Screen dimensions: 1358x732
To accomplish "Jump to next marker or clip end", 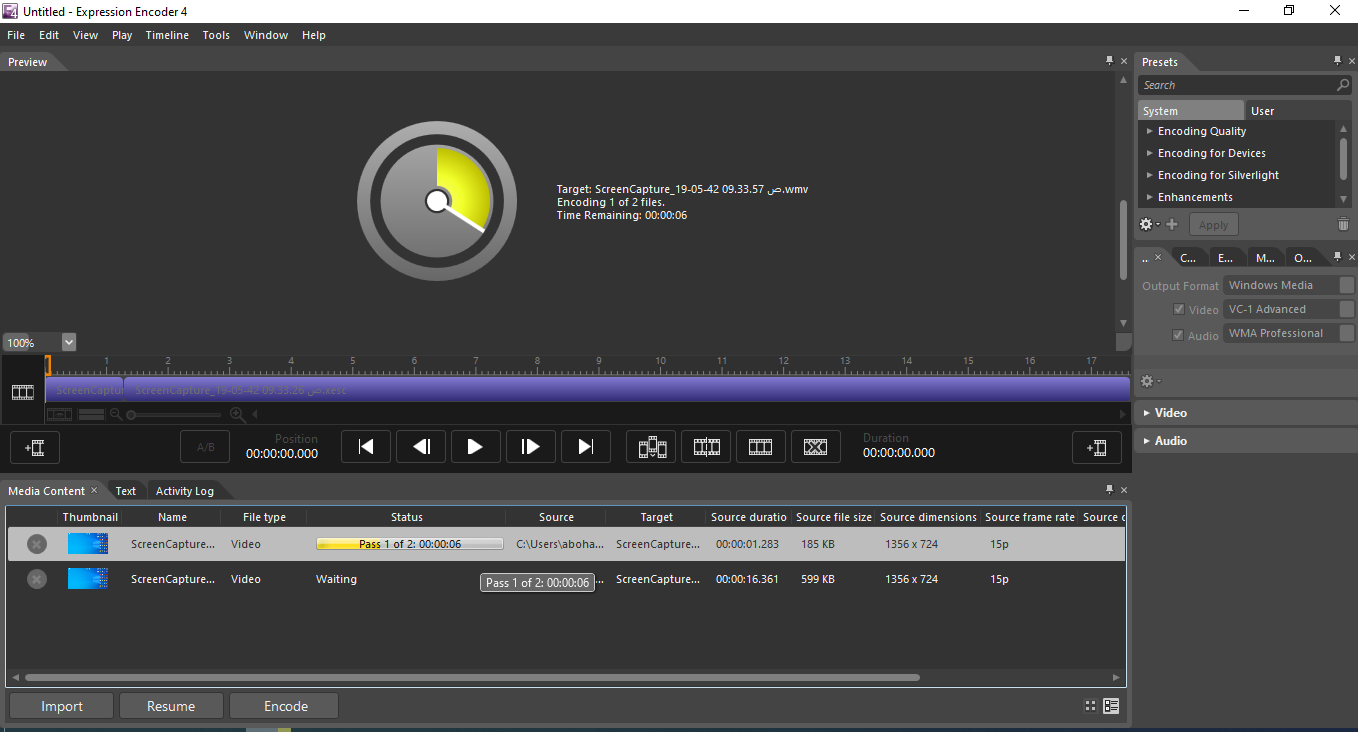I will (586, 447).
